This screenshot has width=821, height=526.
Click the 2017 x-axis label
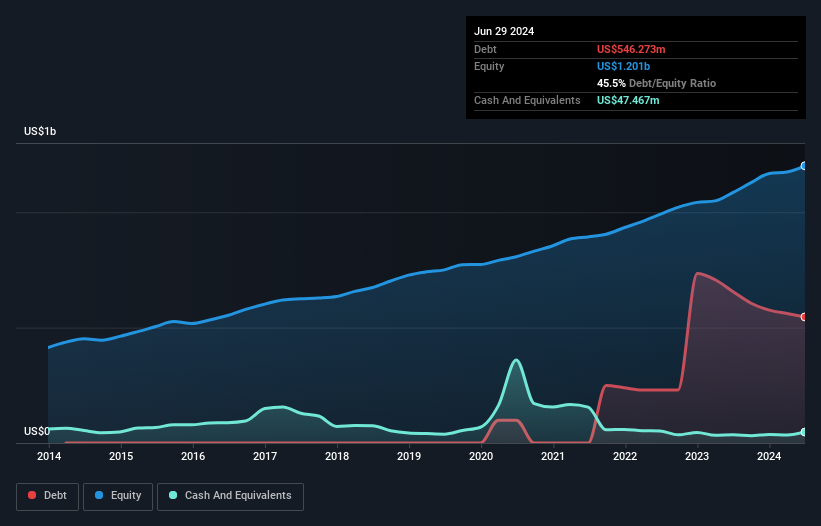(x=265, y=456)
